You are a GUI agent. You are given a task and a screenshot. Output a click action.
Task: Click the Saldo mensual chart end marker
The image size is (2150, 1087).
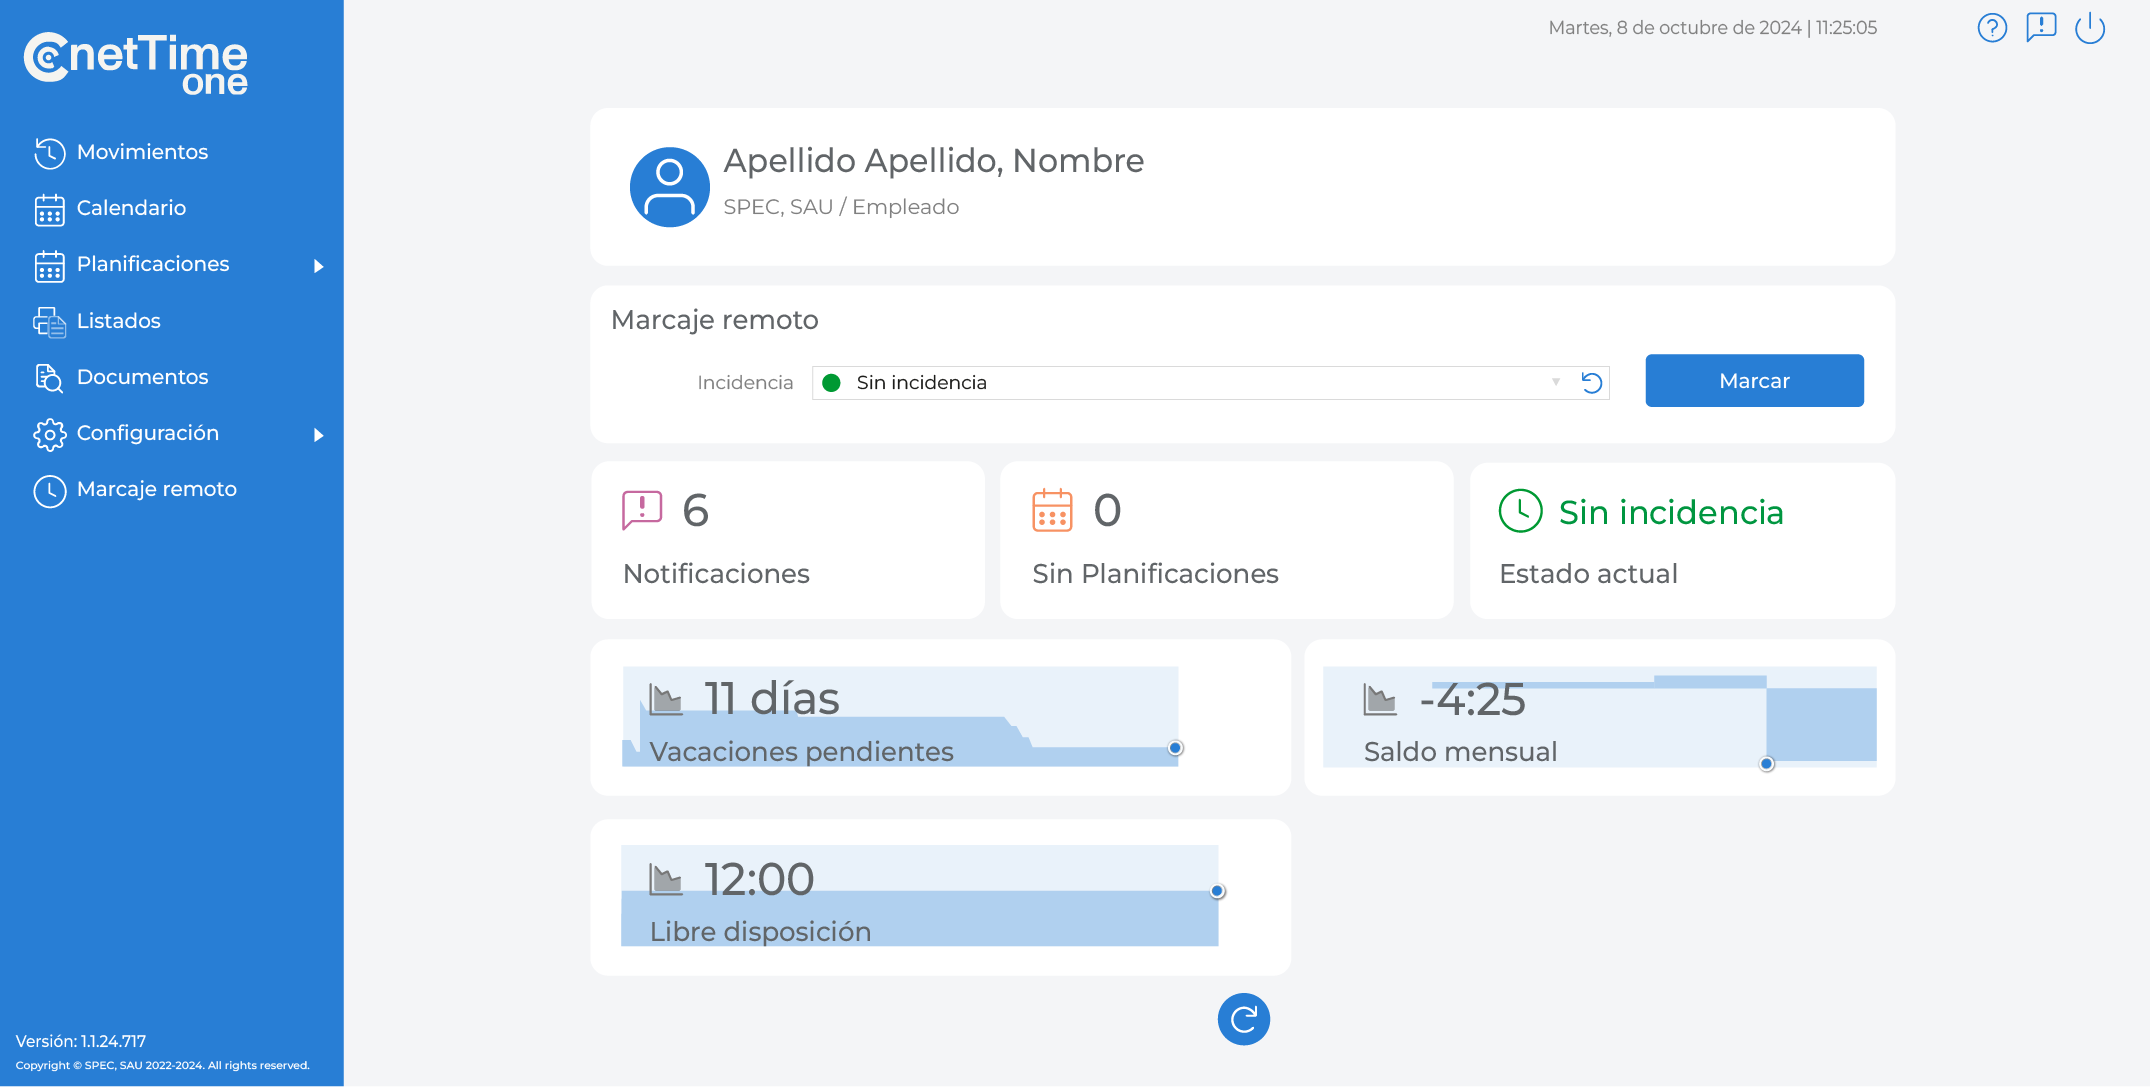click(x=1767, y=764)
